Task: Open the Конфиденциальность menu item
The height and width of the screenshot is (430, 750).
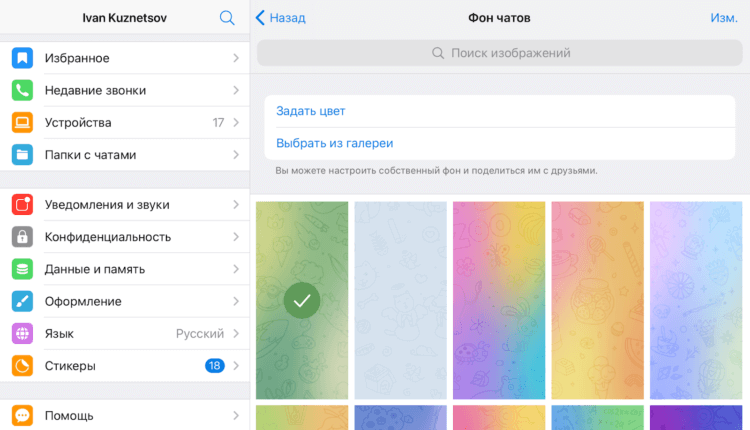Action: click(x=125, y=237)
